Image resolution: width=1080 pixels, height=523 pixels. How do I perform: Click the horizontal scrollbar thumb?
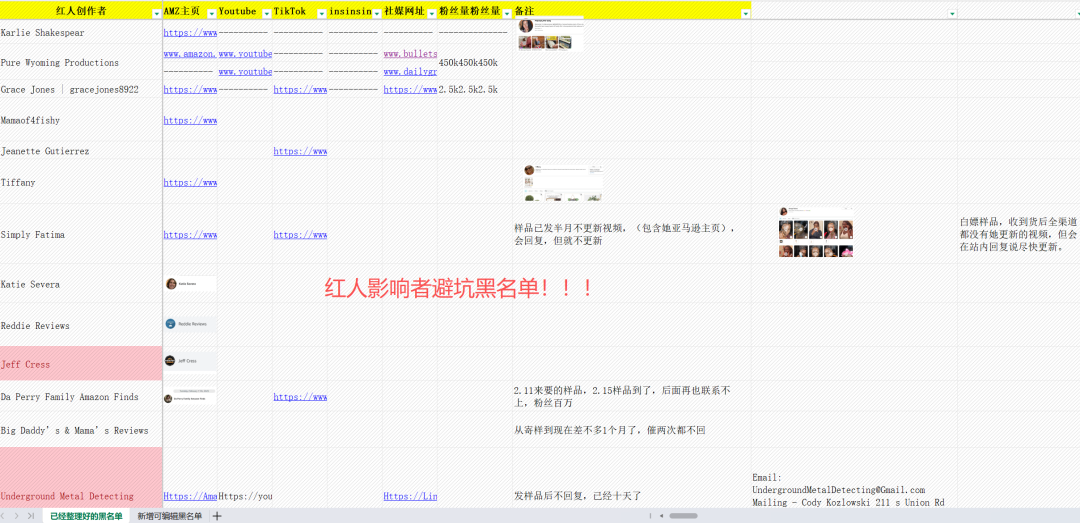[x=683, y=515]
